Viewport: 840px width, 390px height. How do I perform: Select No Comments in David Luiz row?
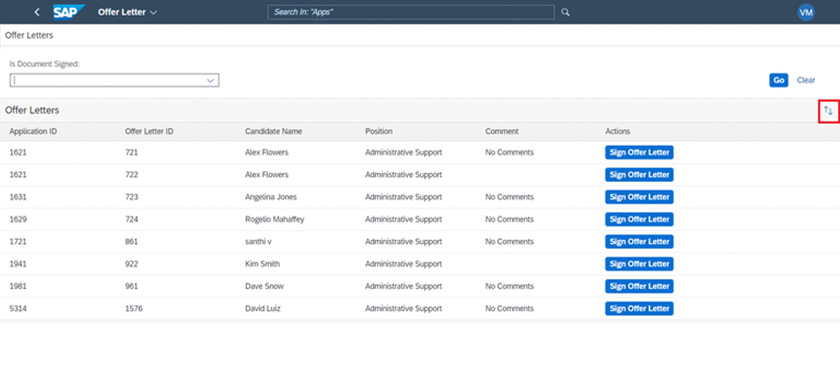[509, 309]
